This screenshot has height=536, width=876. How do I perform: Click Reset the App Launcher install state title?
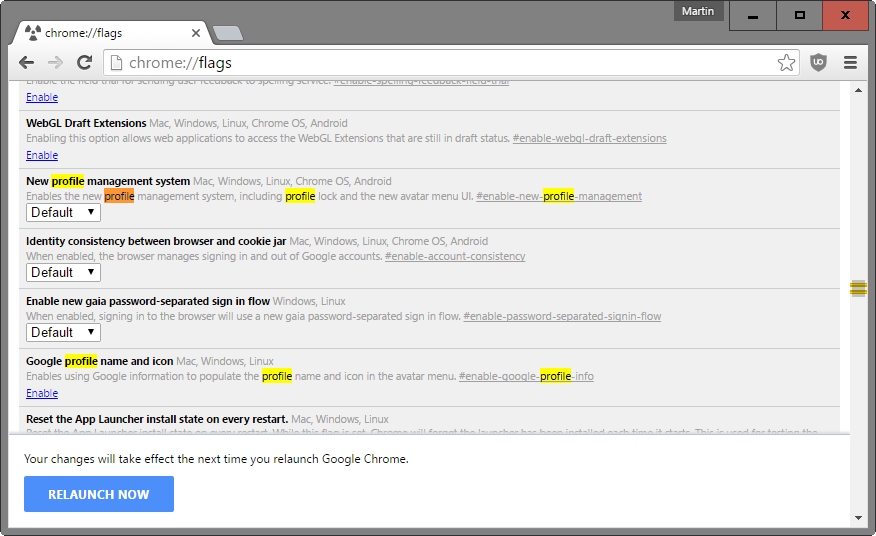tap(157, 419)
